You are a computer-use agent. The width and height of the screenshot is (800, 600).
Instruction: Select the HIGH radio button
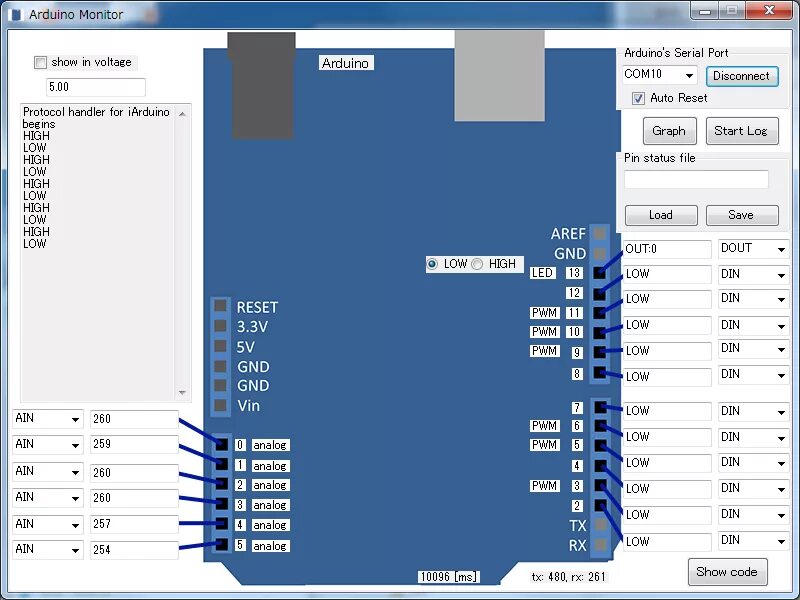click(x=477, y=264)
